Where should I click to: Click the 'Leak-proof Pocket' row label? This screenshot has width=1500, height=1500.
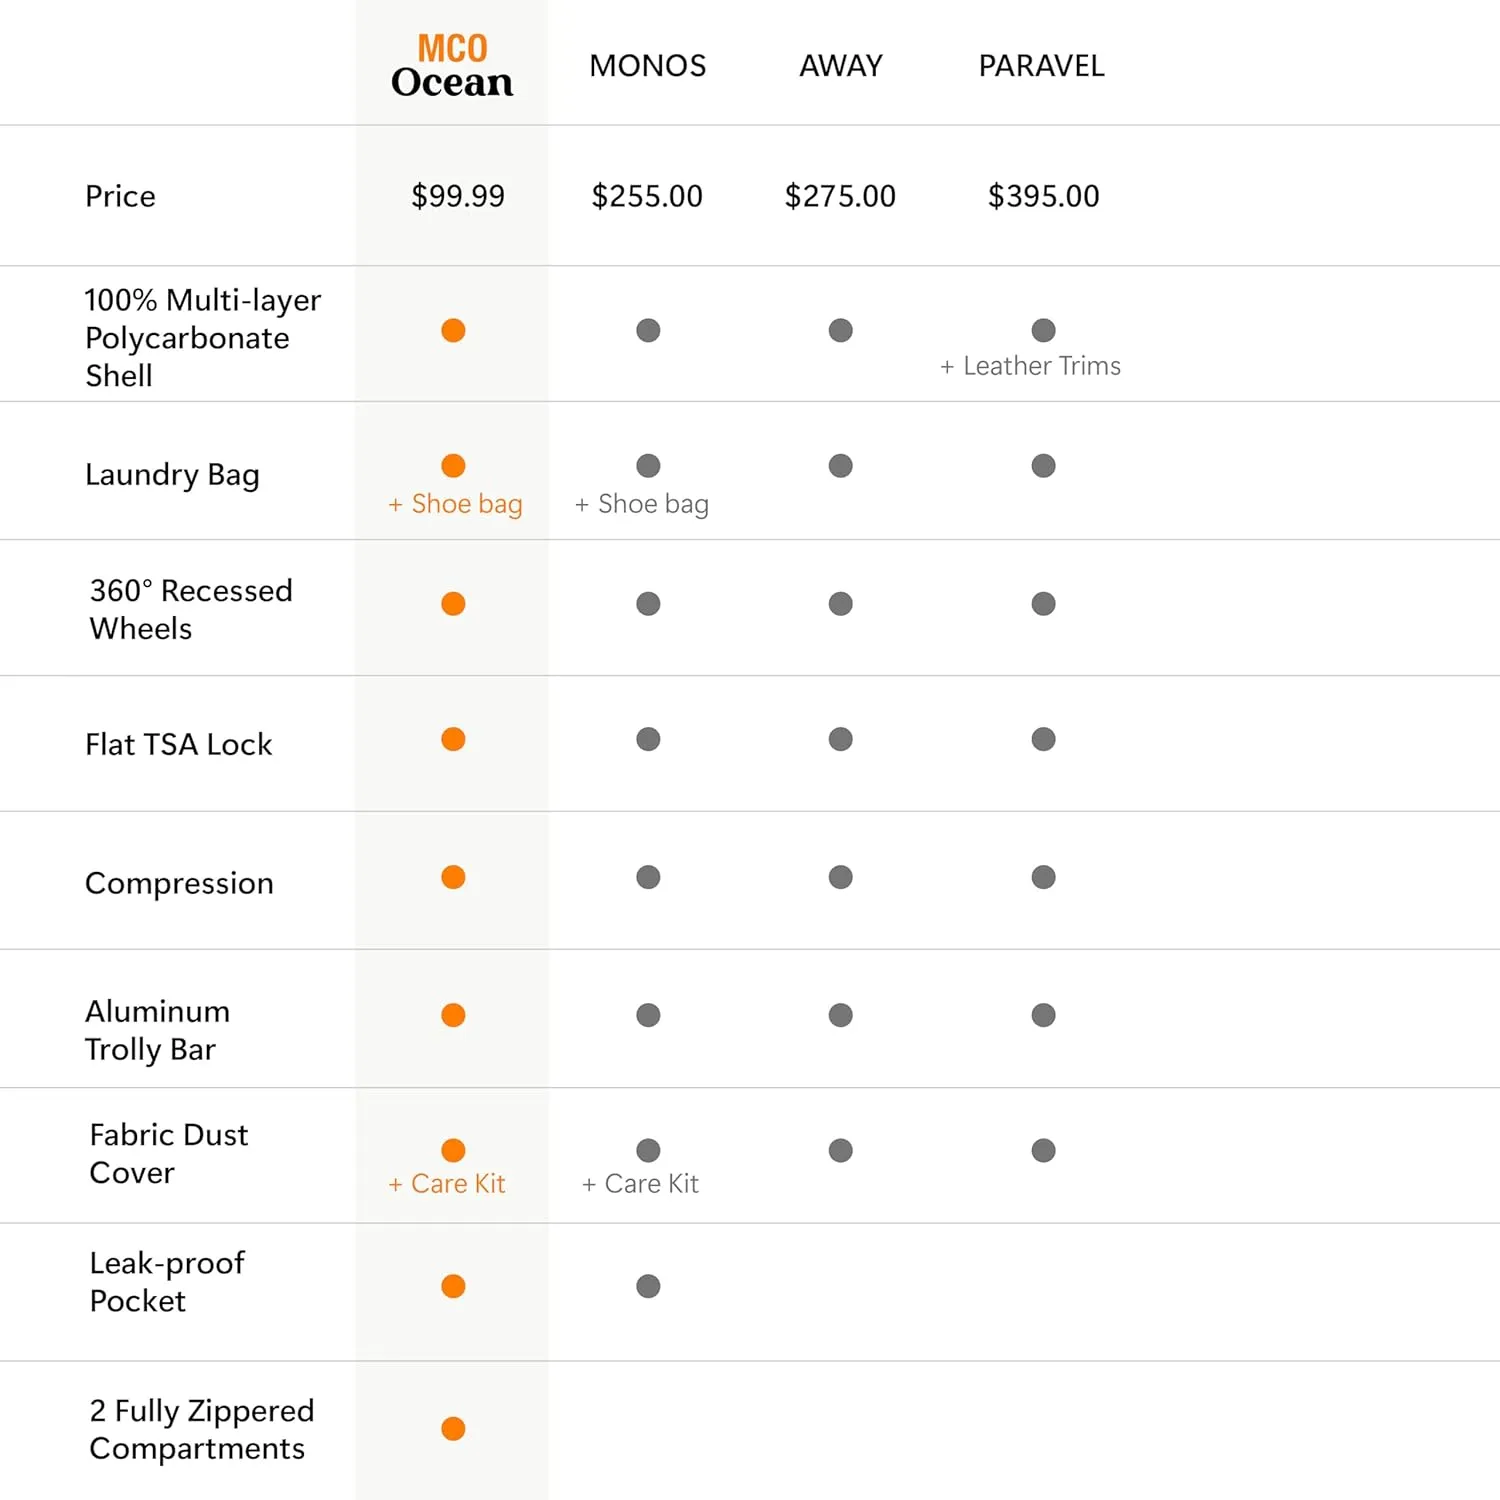coord(167,1282)
